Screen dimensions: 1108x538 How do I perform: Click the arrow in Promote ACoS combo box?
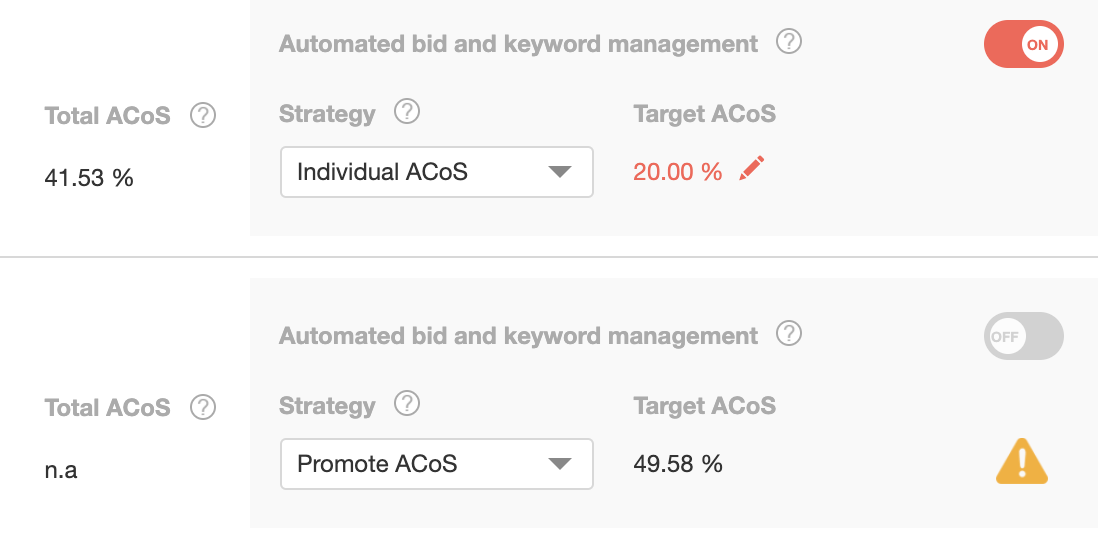(x=560, y=464)
